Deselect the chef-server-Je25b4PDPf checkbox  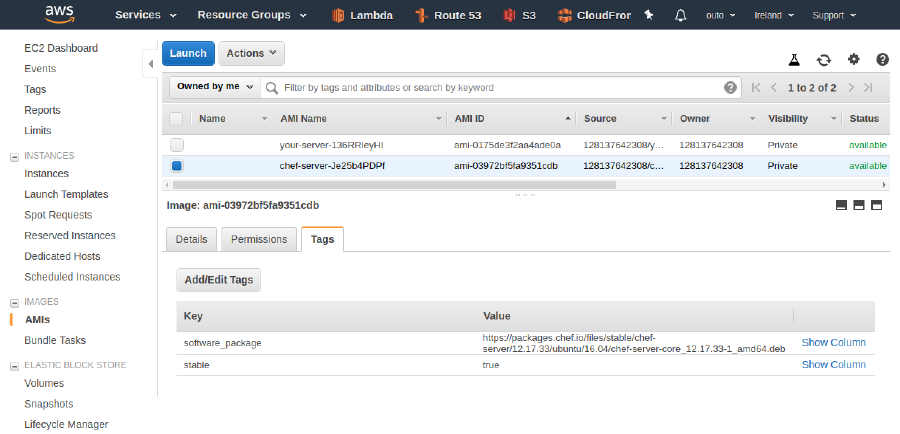[177, 166]
